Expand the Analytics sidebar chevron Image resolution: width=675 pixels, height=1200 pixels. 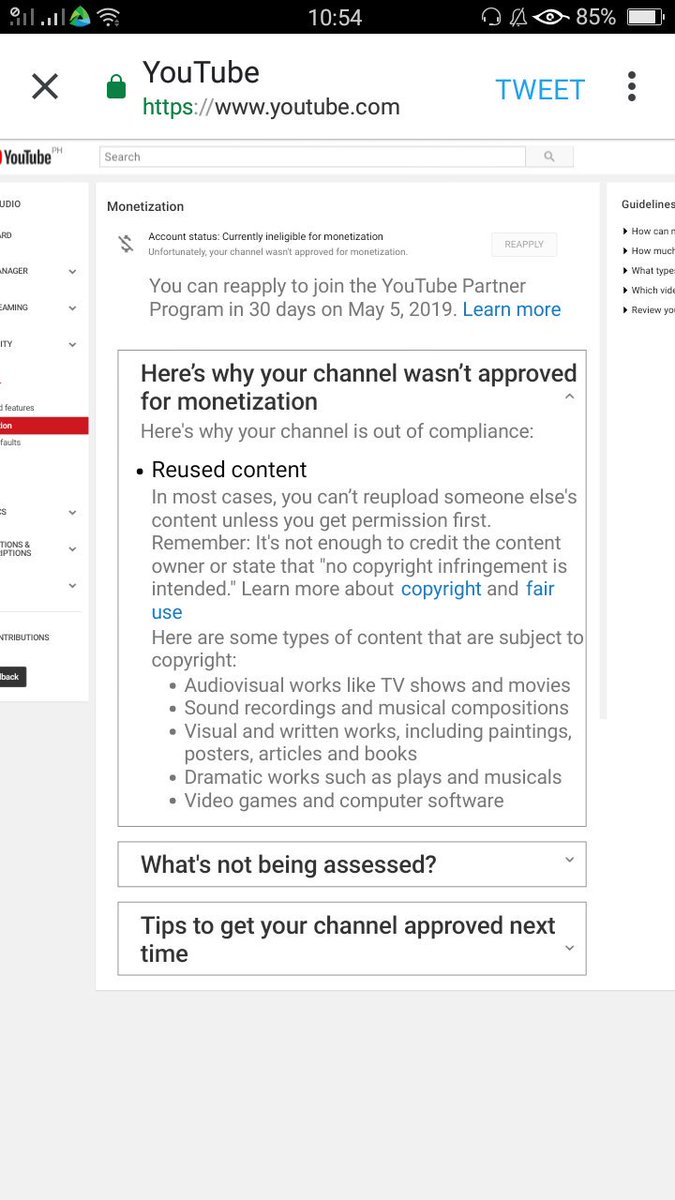[x=73, y=512]
